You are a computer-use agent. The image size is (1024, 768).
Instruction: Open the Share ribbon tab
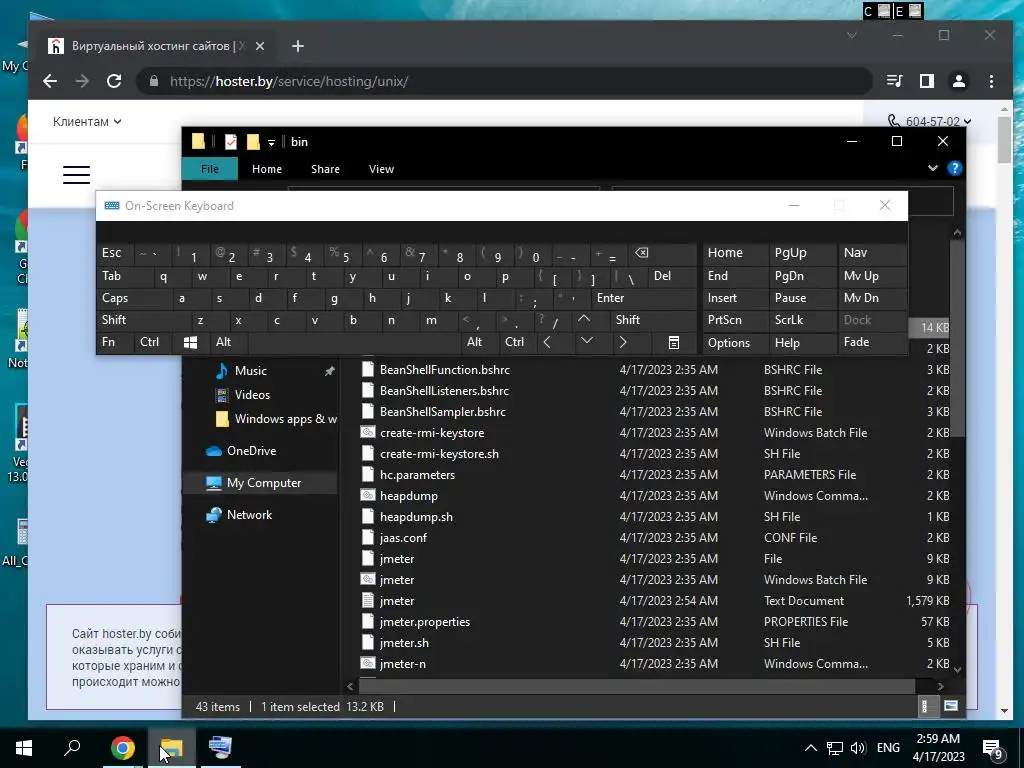point(325,169)
